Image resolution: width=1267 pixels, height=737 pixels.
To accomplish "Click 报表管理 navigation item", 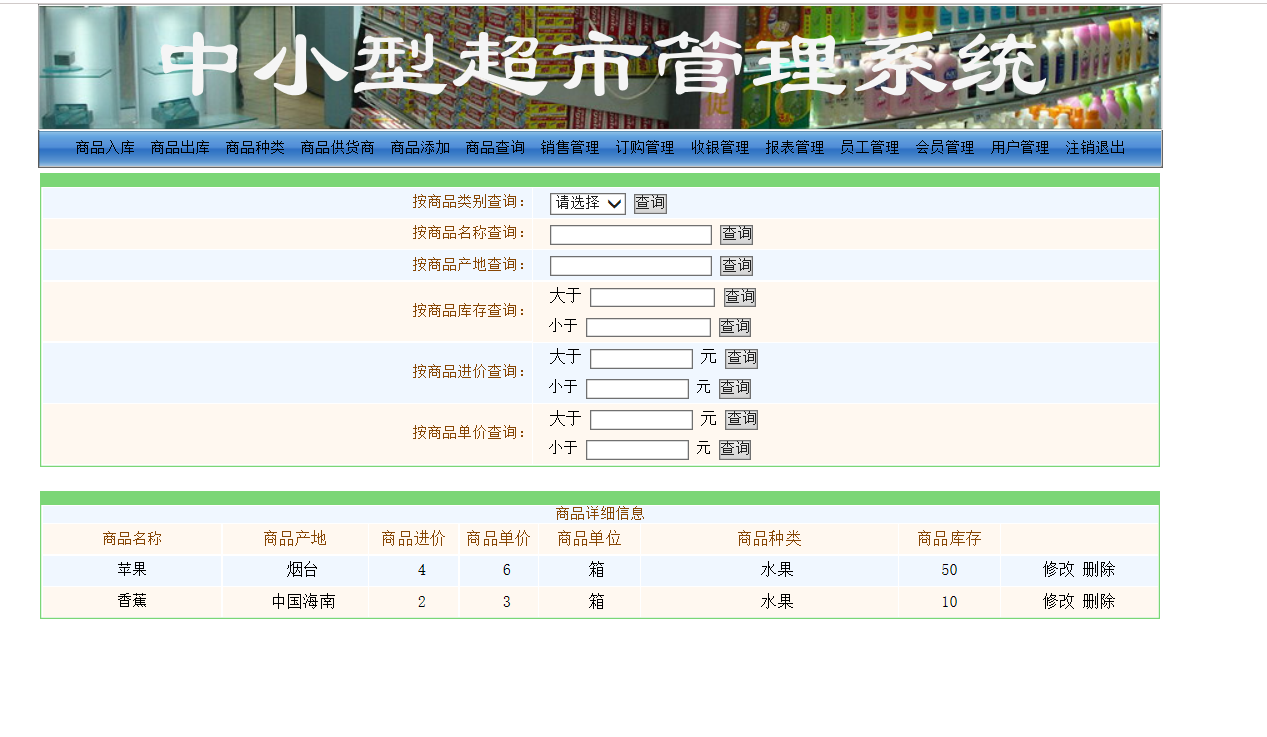I will coord(795,148).
